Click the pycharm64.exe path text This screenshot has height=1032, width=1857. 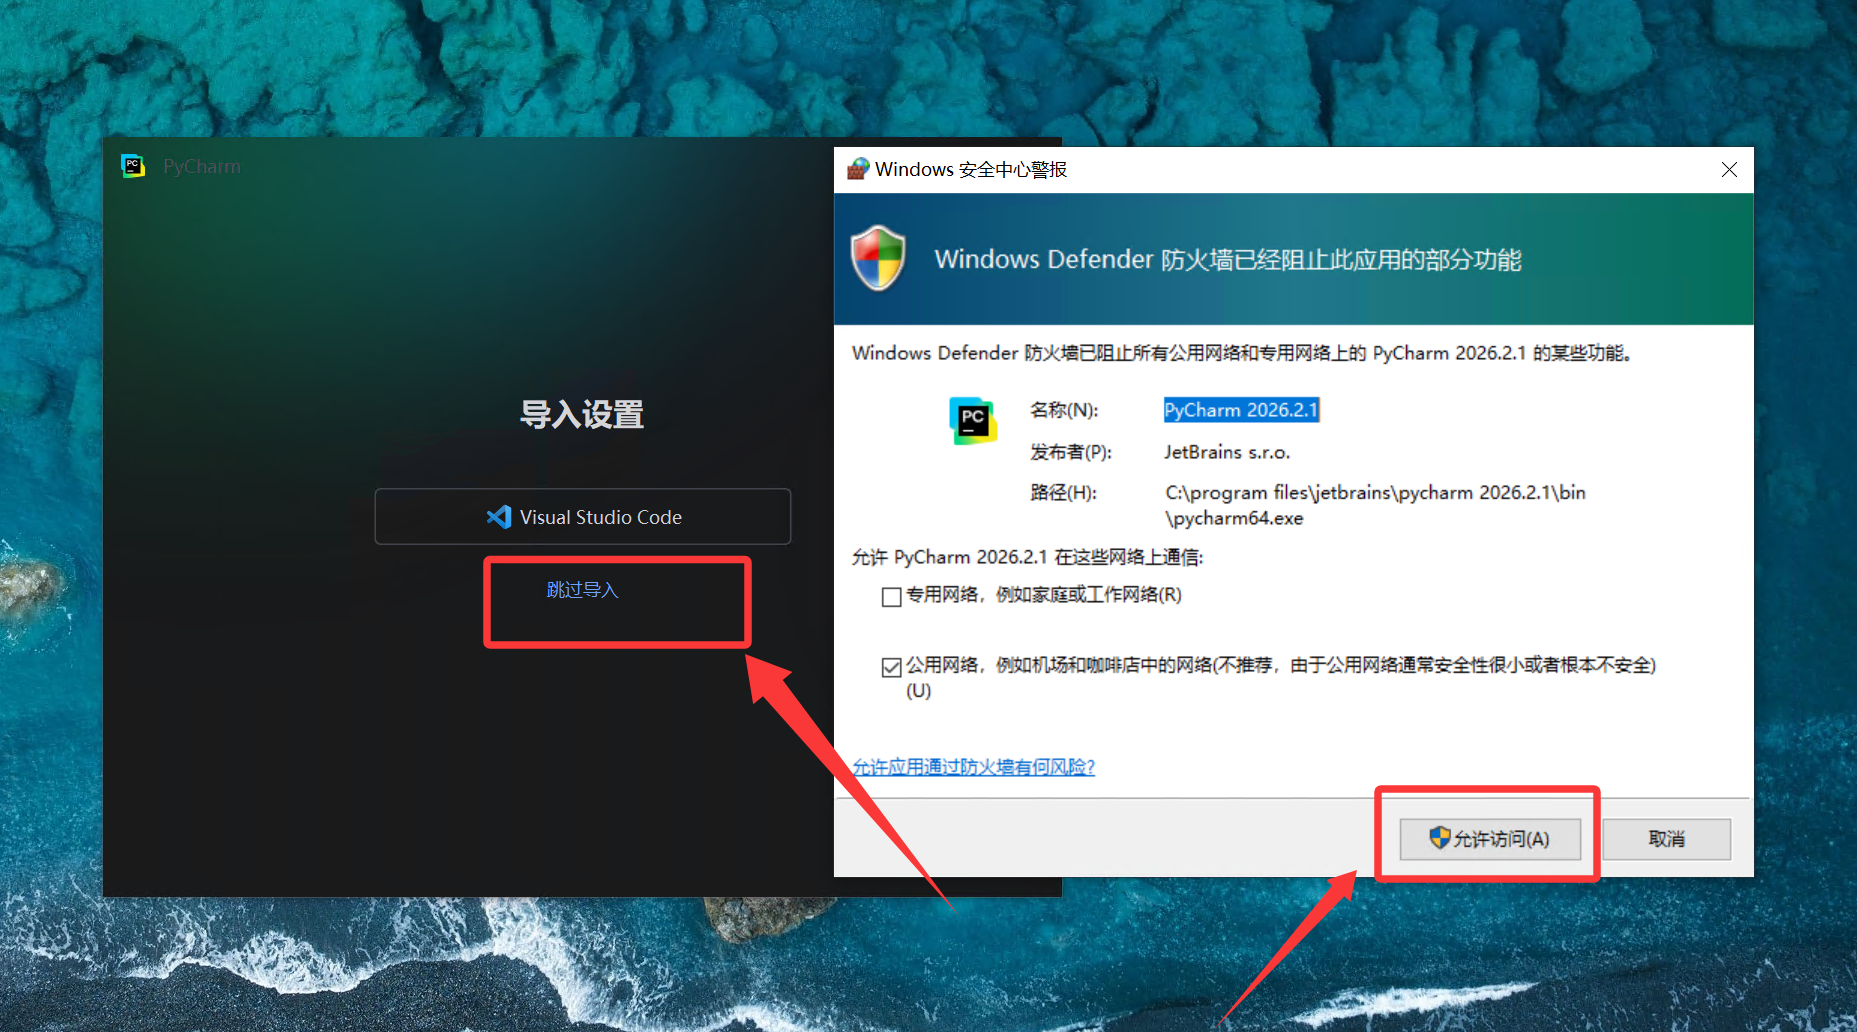click(1375, 505)
